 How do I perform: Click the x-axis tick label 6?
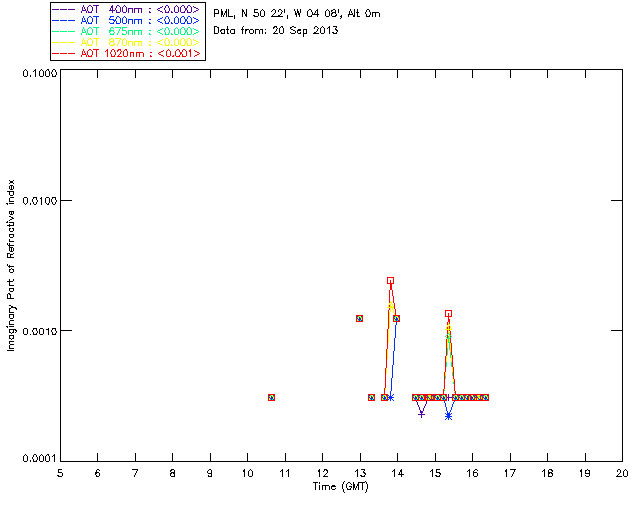coord(98,473)
